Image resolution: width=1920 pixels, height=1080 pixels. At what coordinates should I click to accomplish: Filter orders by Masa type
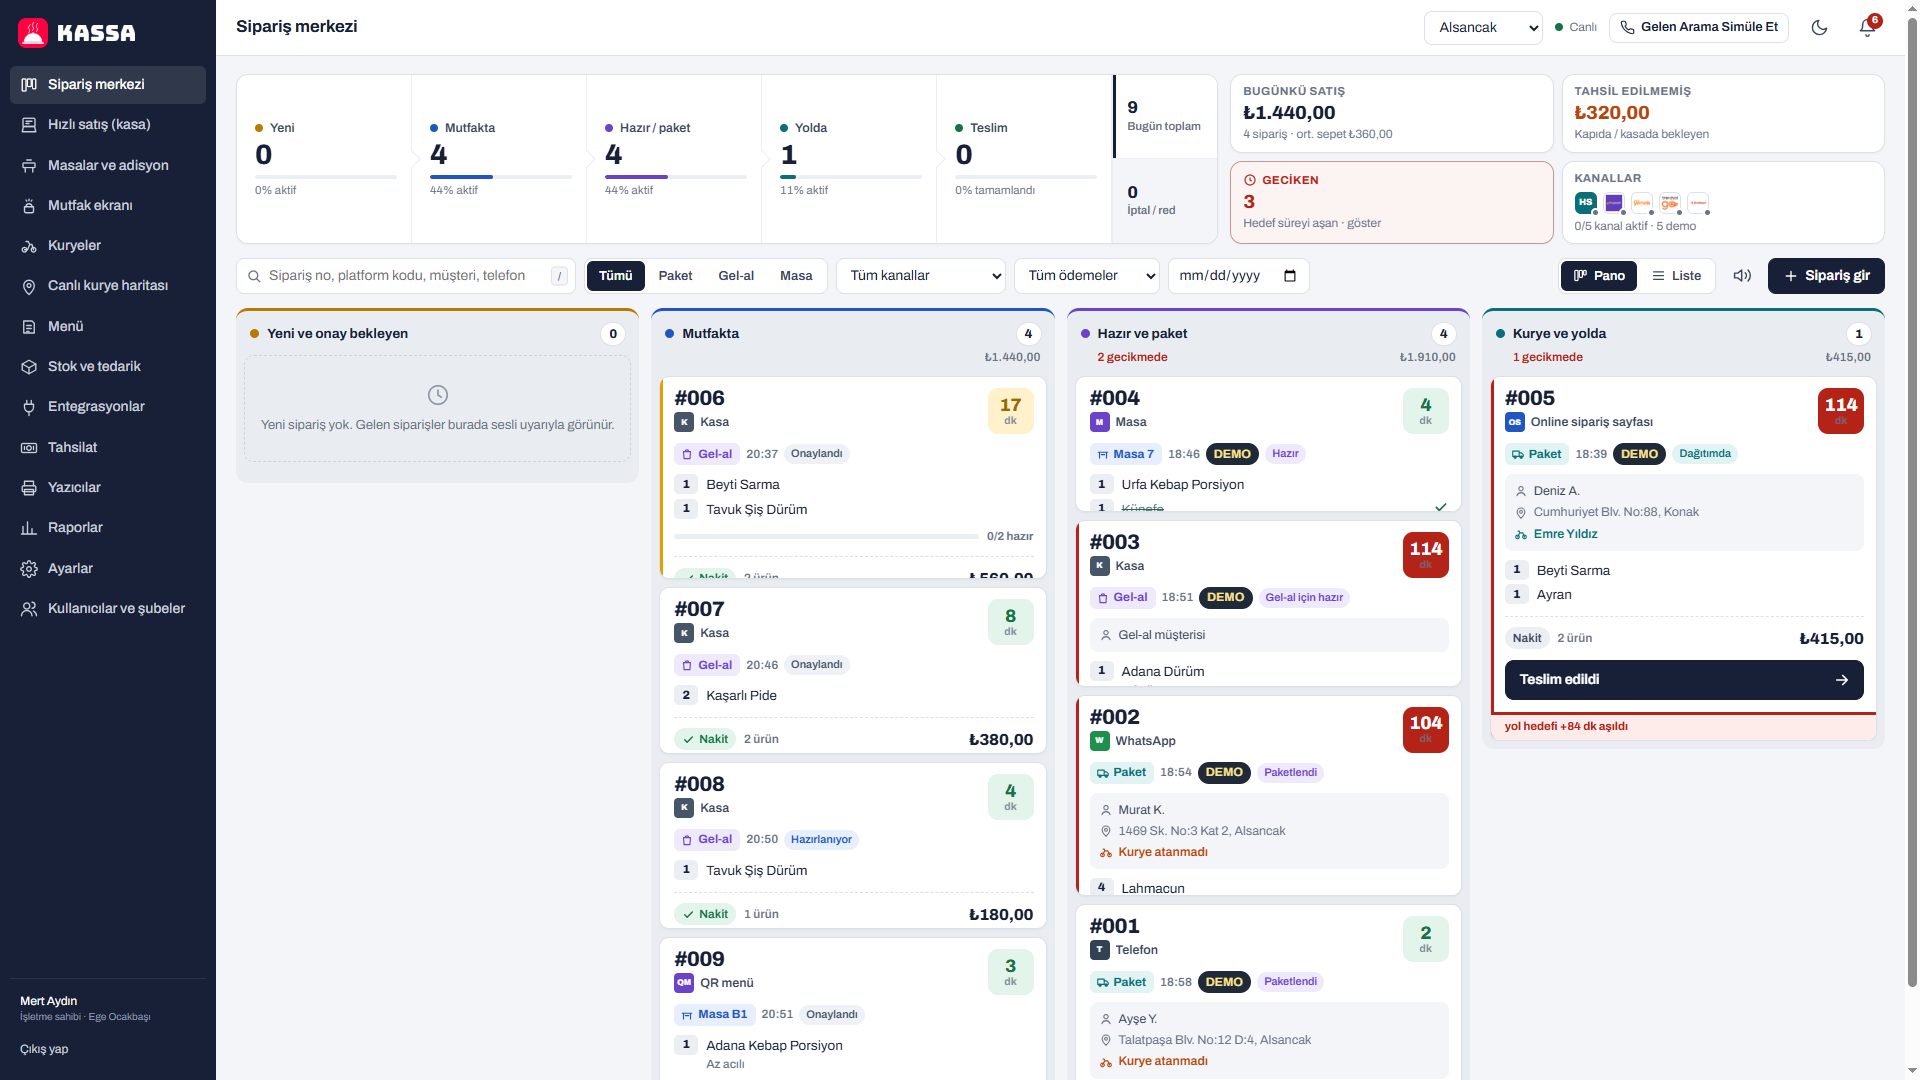[x=796, y=276]
